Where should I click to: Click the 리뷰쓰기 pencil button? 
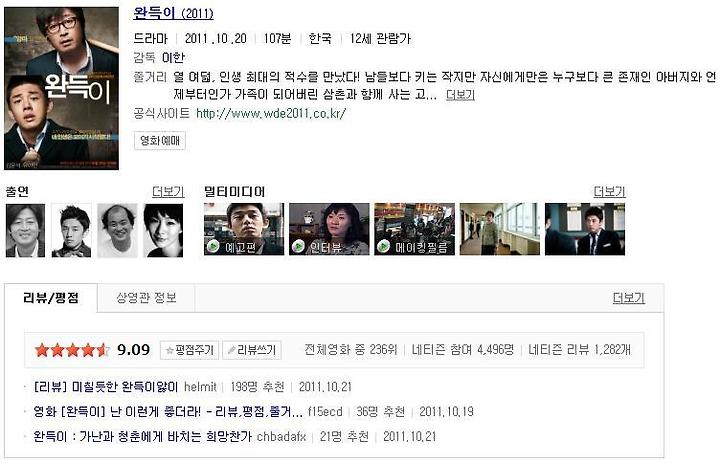coord(252,350)
